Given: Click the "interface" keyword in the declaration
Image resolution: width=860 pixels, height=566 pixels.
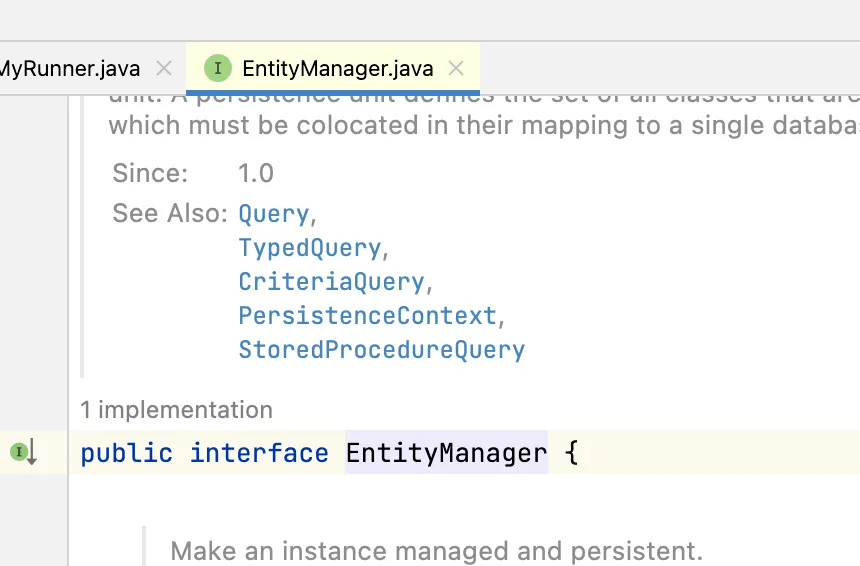Looking at the screenshot, I should [x=259, y=454].
